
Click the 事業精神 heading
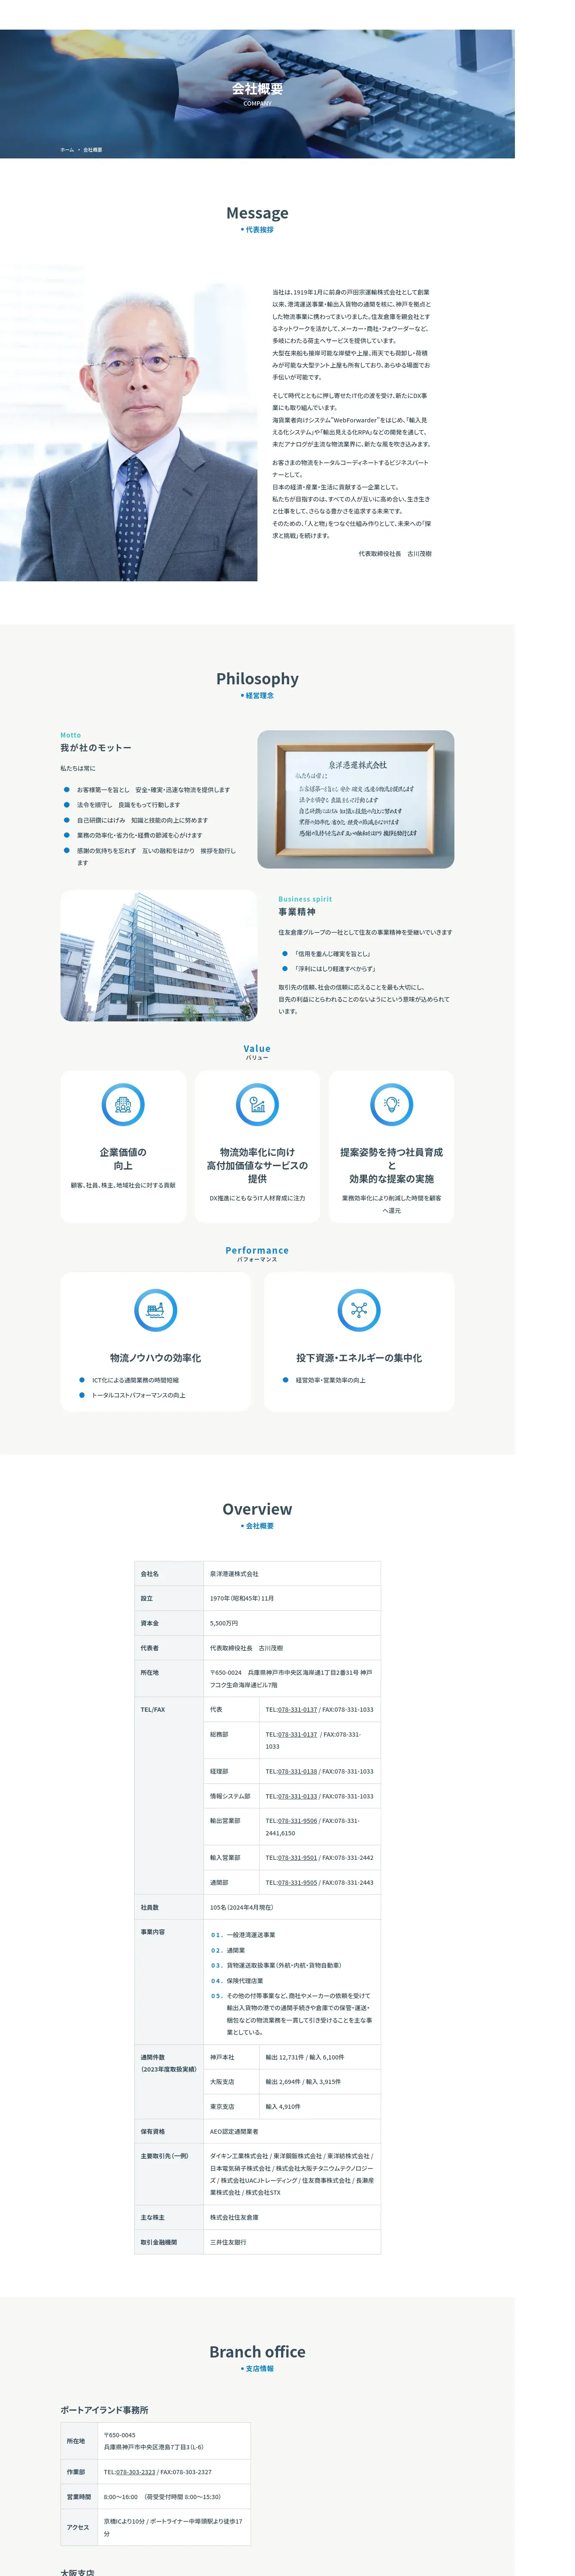(297, 912)
